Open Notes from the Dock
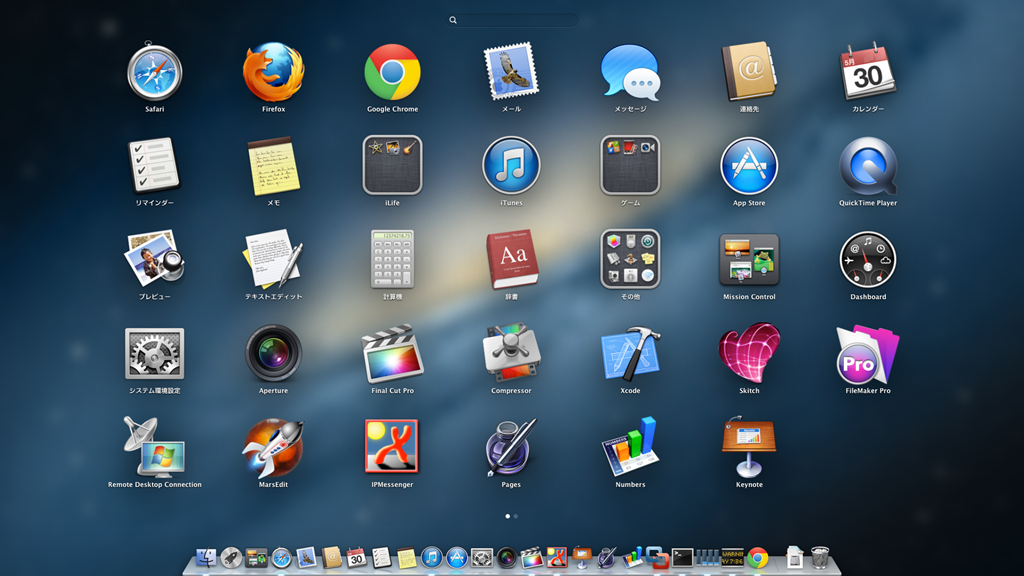This screenshot has height=576, width=1024. tap(406, 558)
